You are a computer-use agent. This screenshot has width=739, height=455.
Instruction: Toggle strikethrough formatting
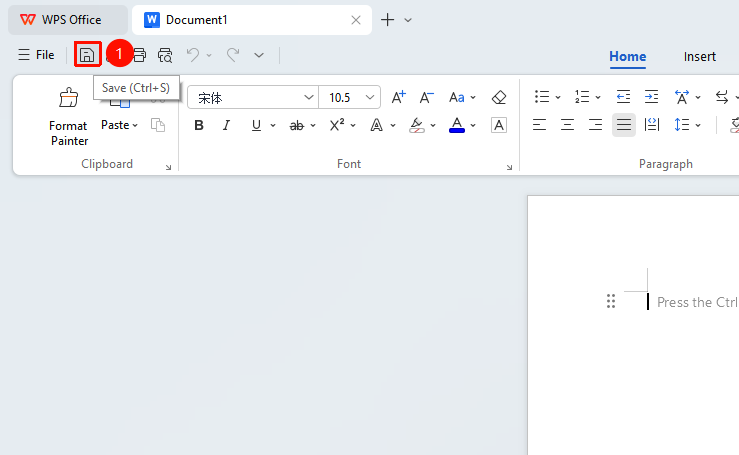296,125
